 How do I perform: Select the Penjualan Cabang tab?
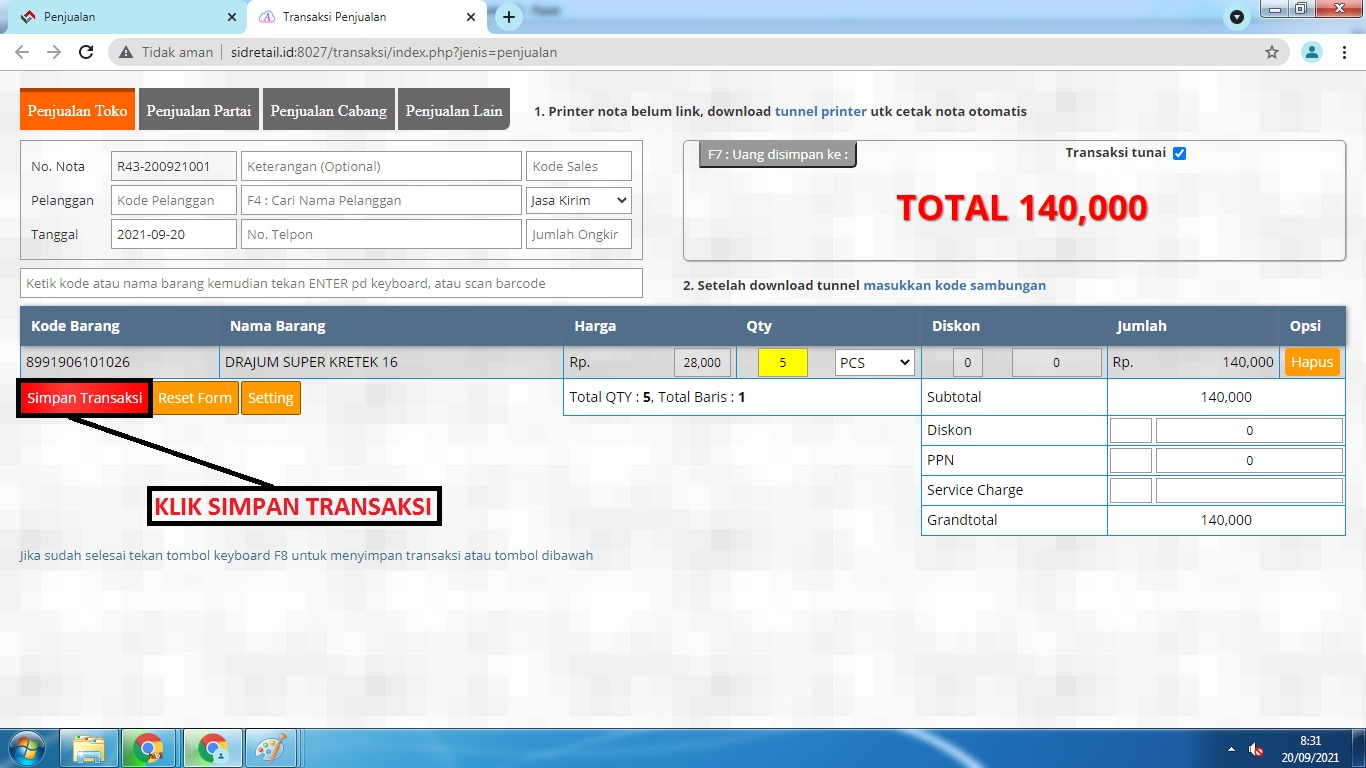coord(328,110)
